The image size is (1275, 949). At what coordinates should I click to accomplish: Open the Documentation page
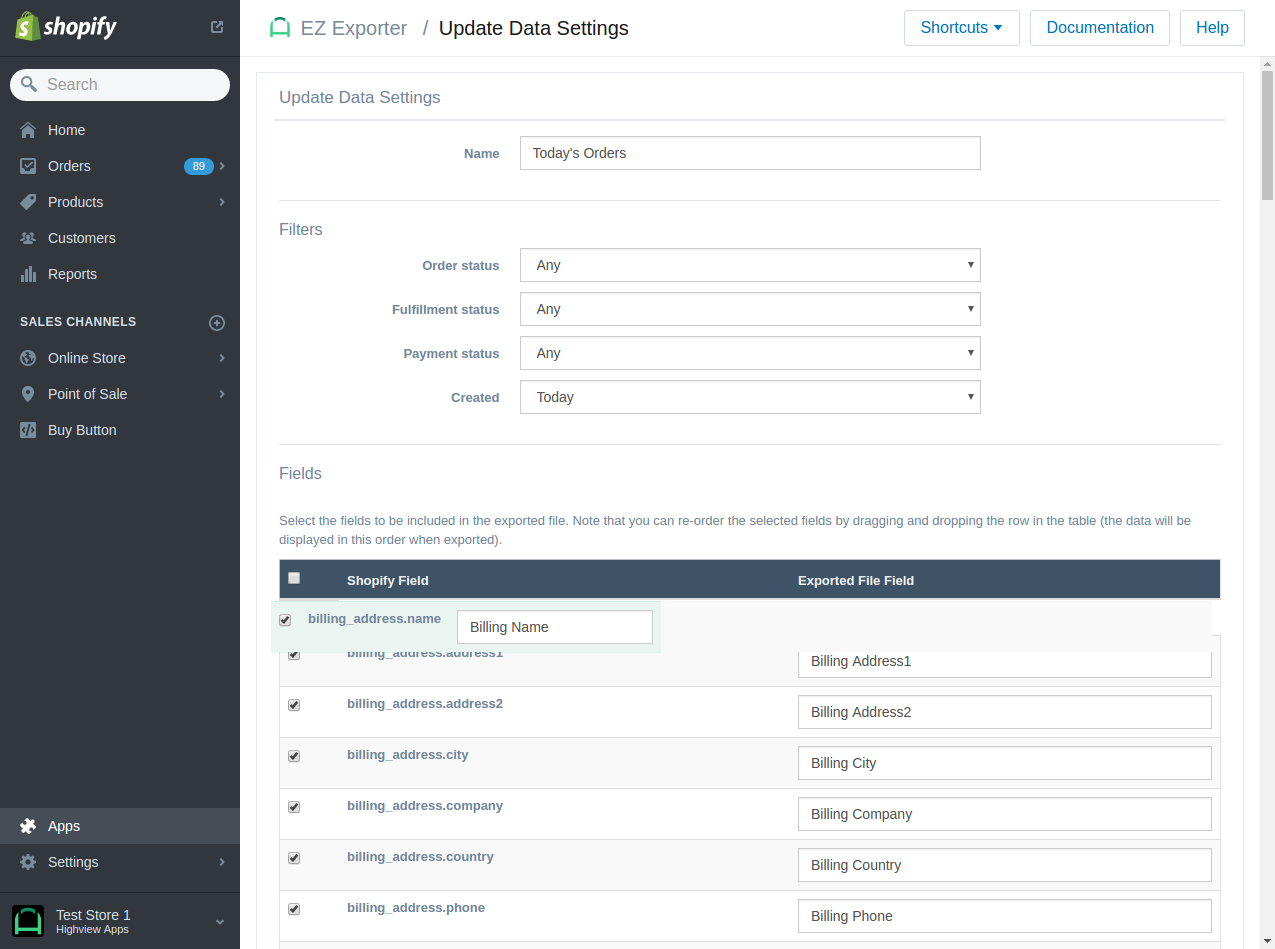click(1099, 27)
